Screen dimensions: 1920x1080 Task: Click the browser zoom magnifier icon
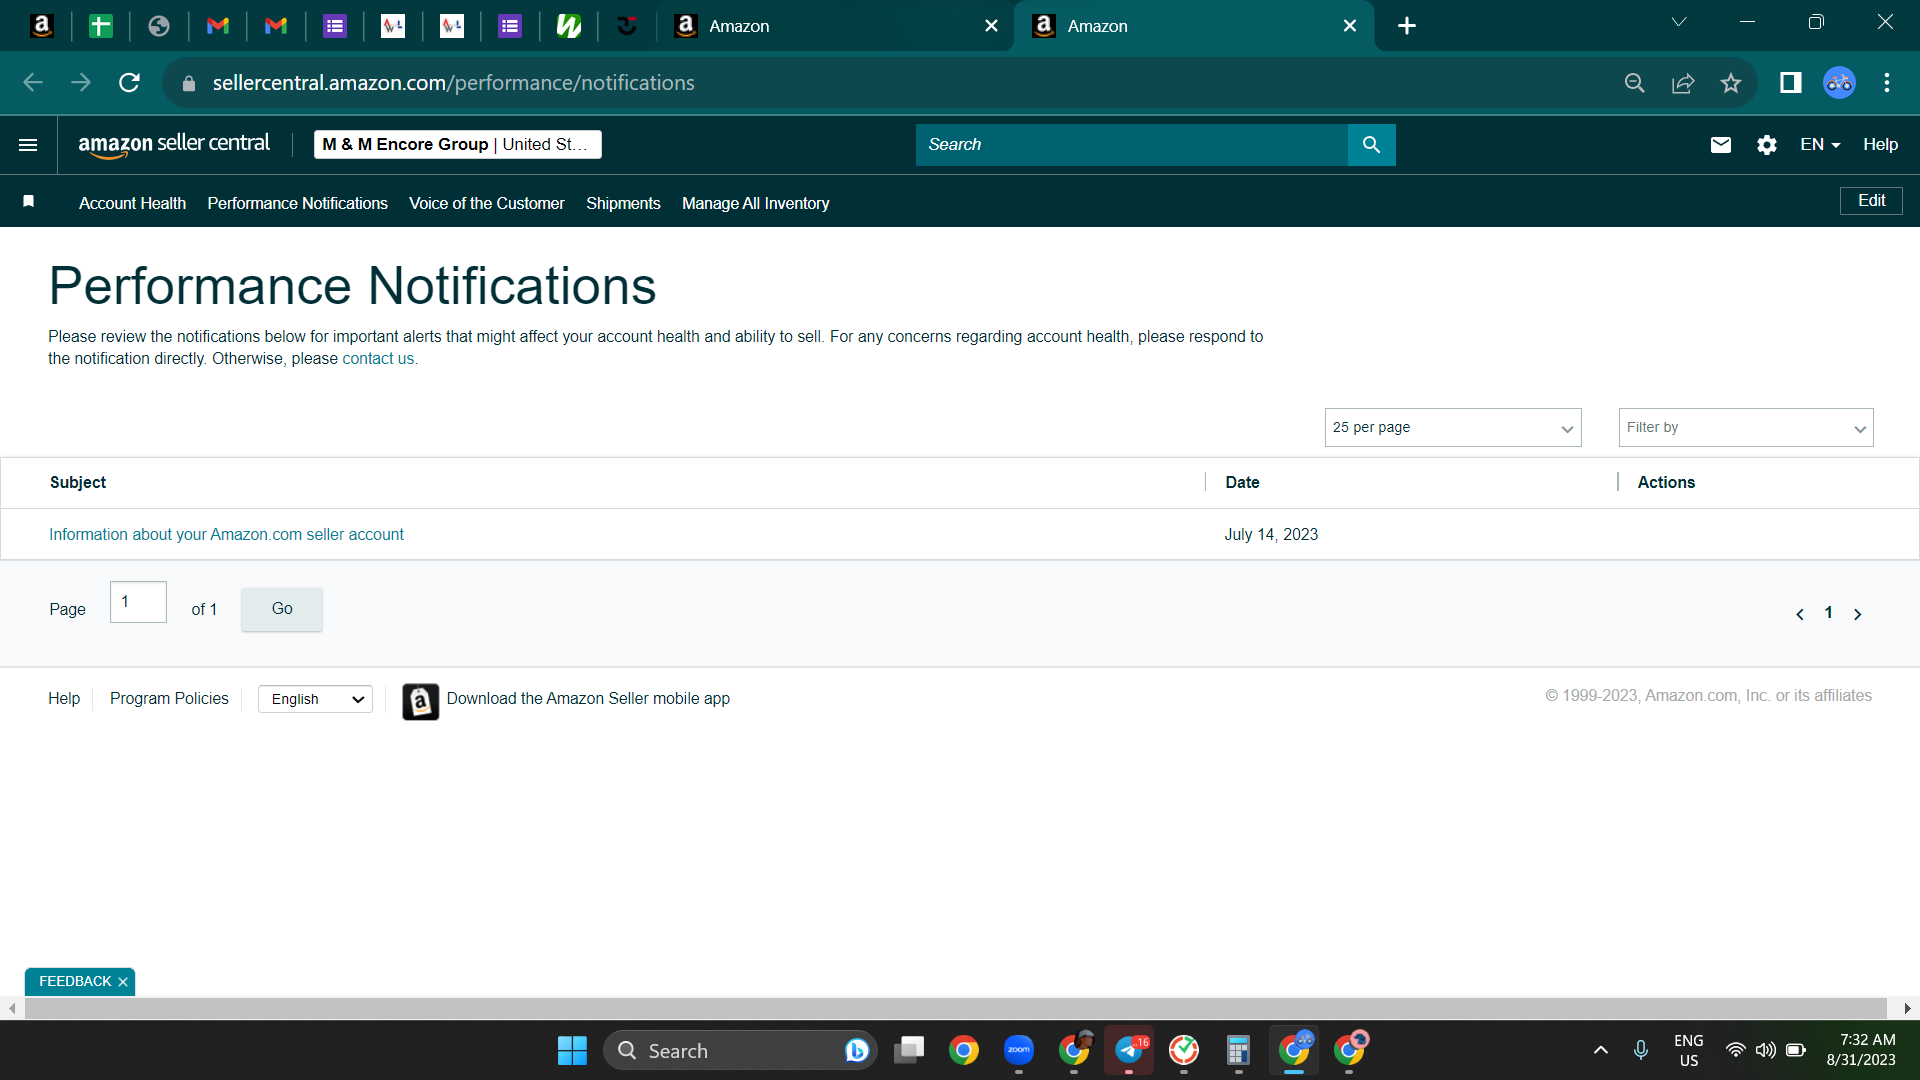coord(1635,83)
